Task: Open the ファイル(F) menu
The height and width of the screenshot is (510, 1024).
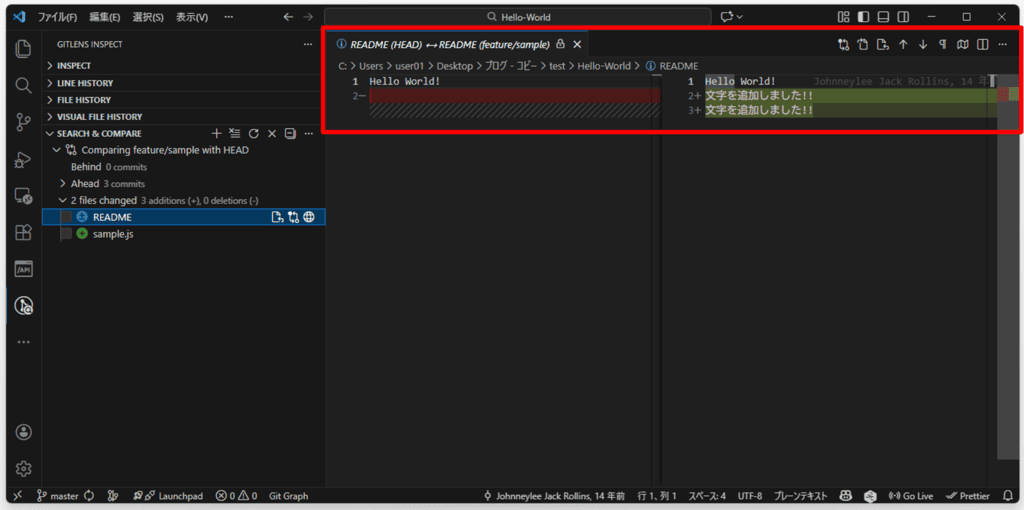Action: 57,17
